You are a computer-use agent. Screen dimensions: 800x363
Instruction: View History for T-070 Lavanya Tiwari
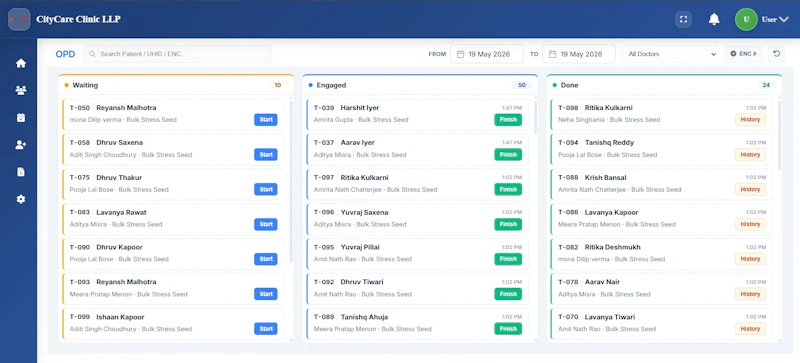[x=751, y=329]
